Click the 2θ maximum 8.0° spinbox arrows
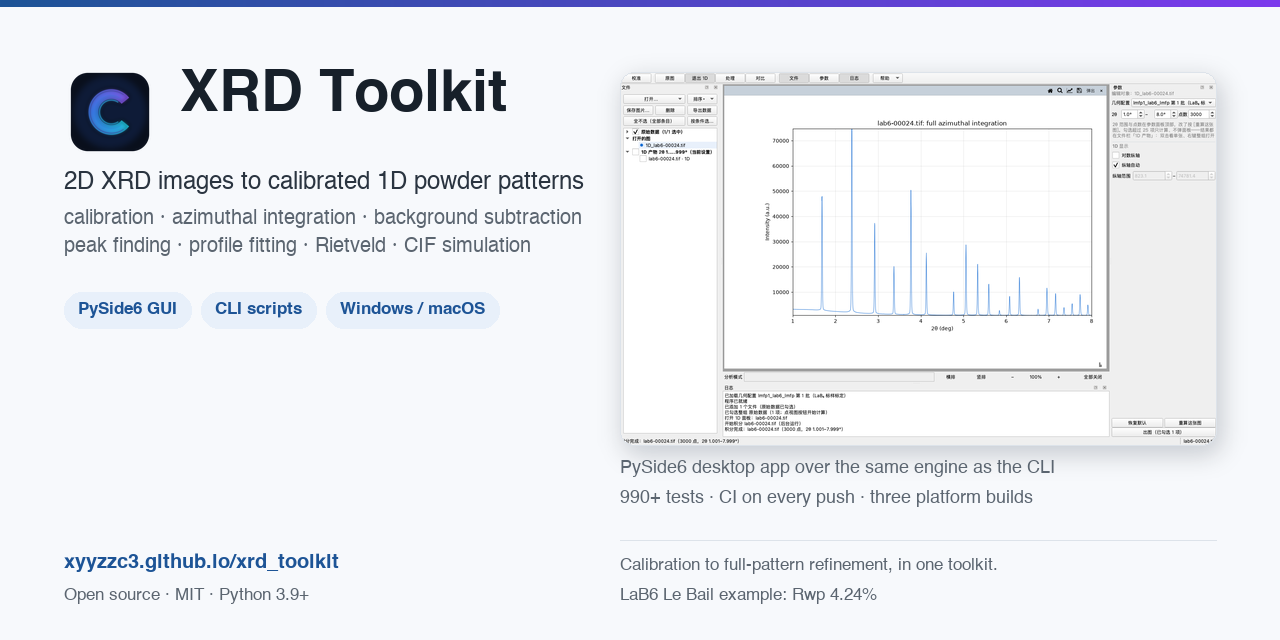1280x640 pixels. (x=1174, y=114)
